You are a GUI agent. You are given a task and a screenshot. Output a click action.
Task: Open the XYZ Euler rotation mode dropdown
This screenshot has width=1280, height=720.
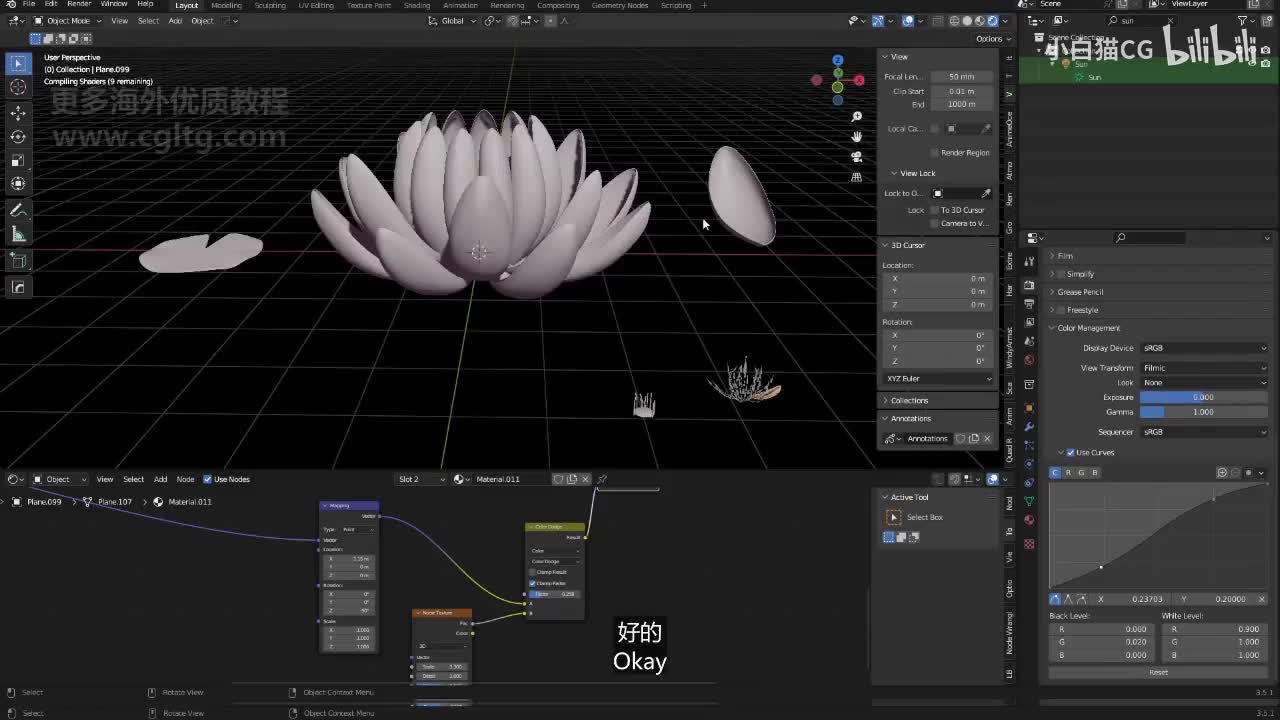[938, 379]
